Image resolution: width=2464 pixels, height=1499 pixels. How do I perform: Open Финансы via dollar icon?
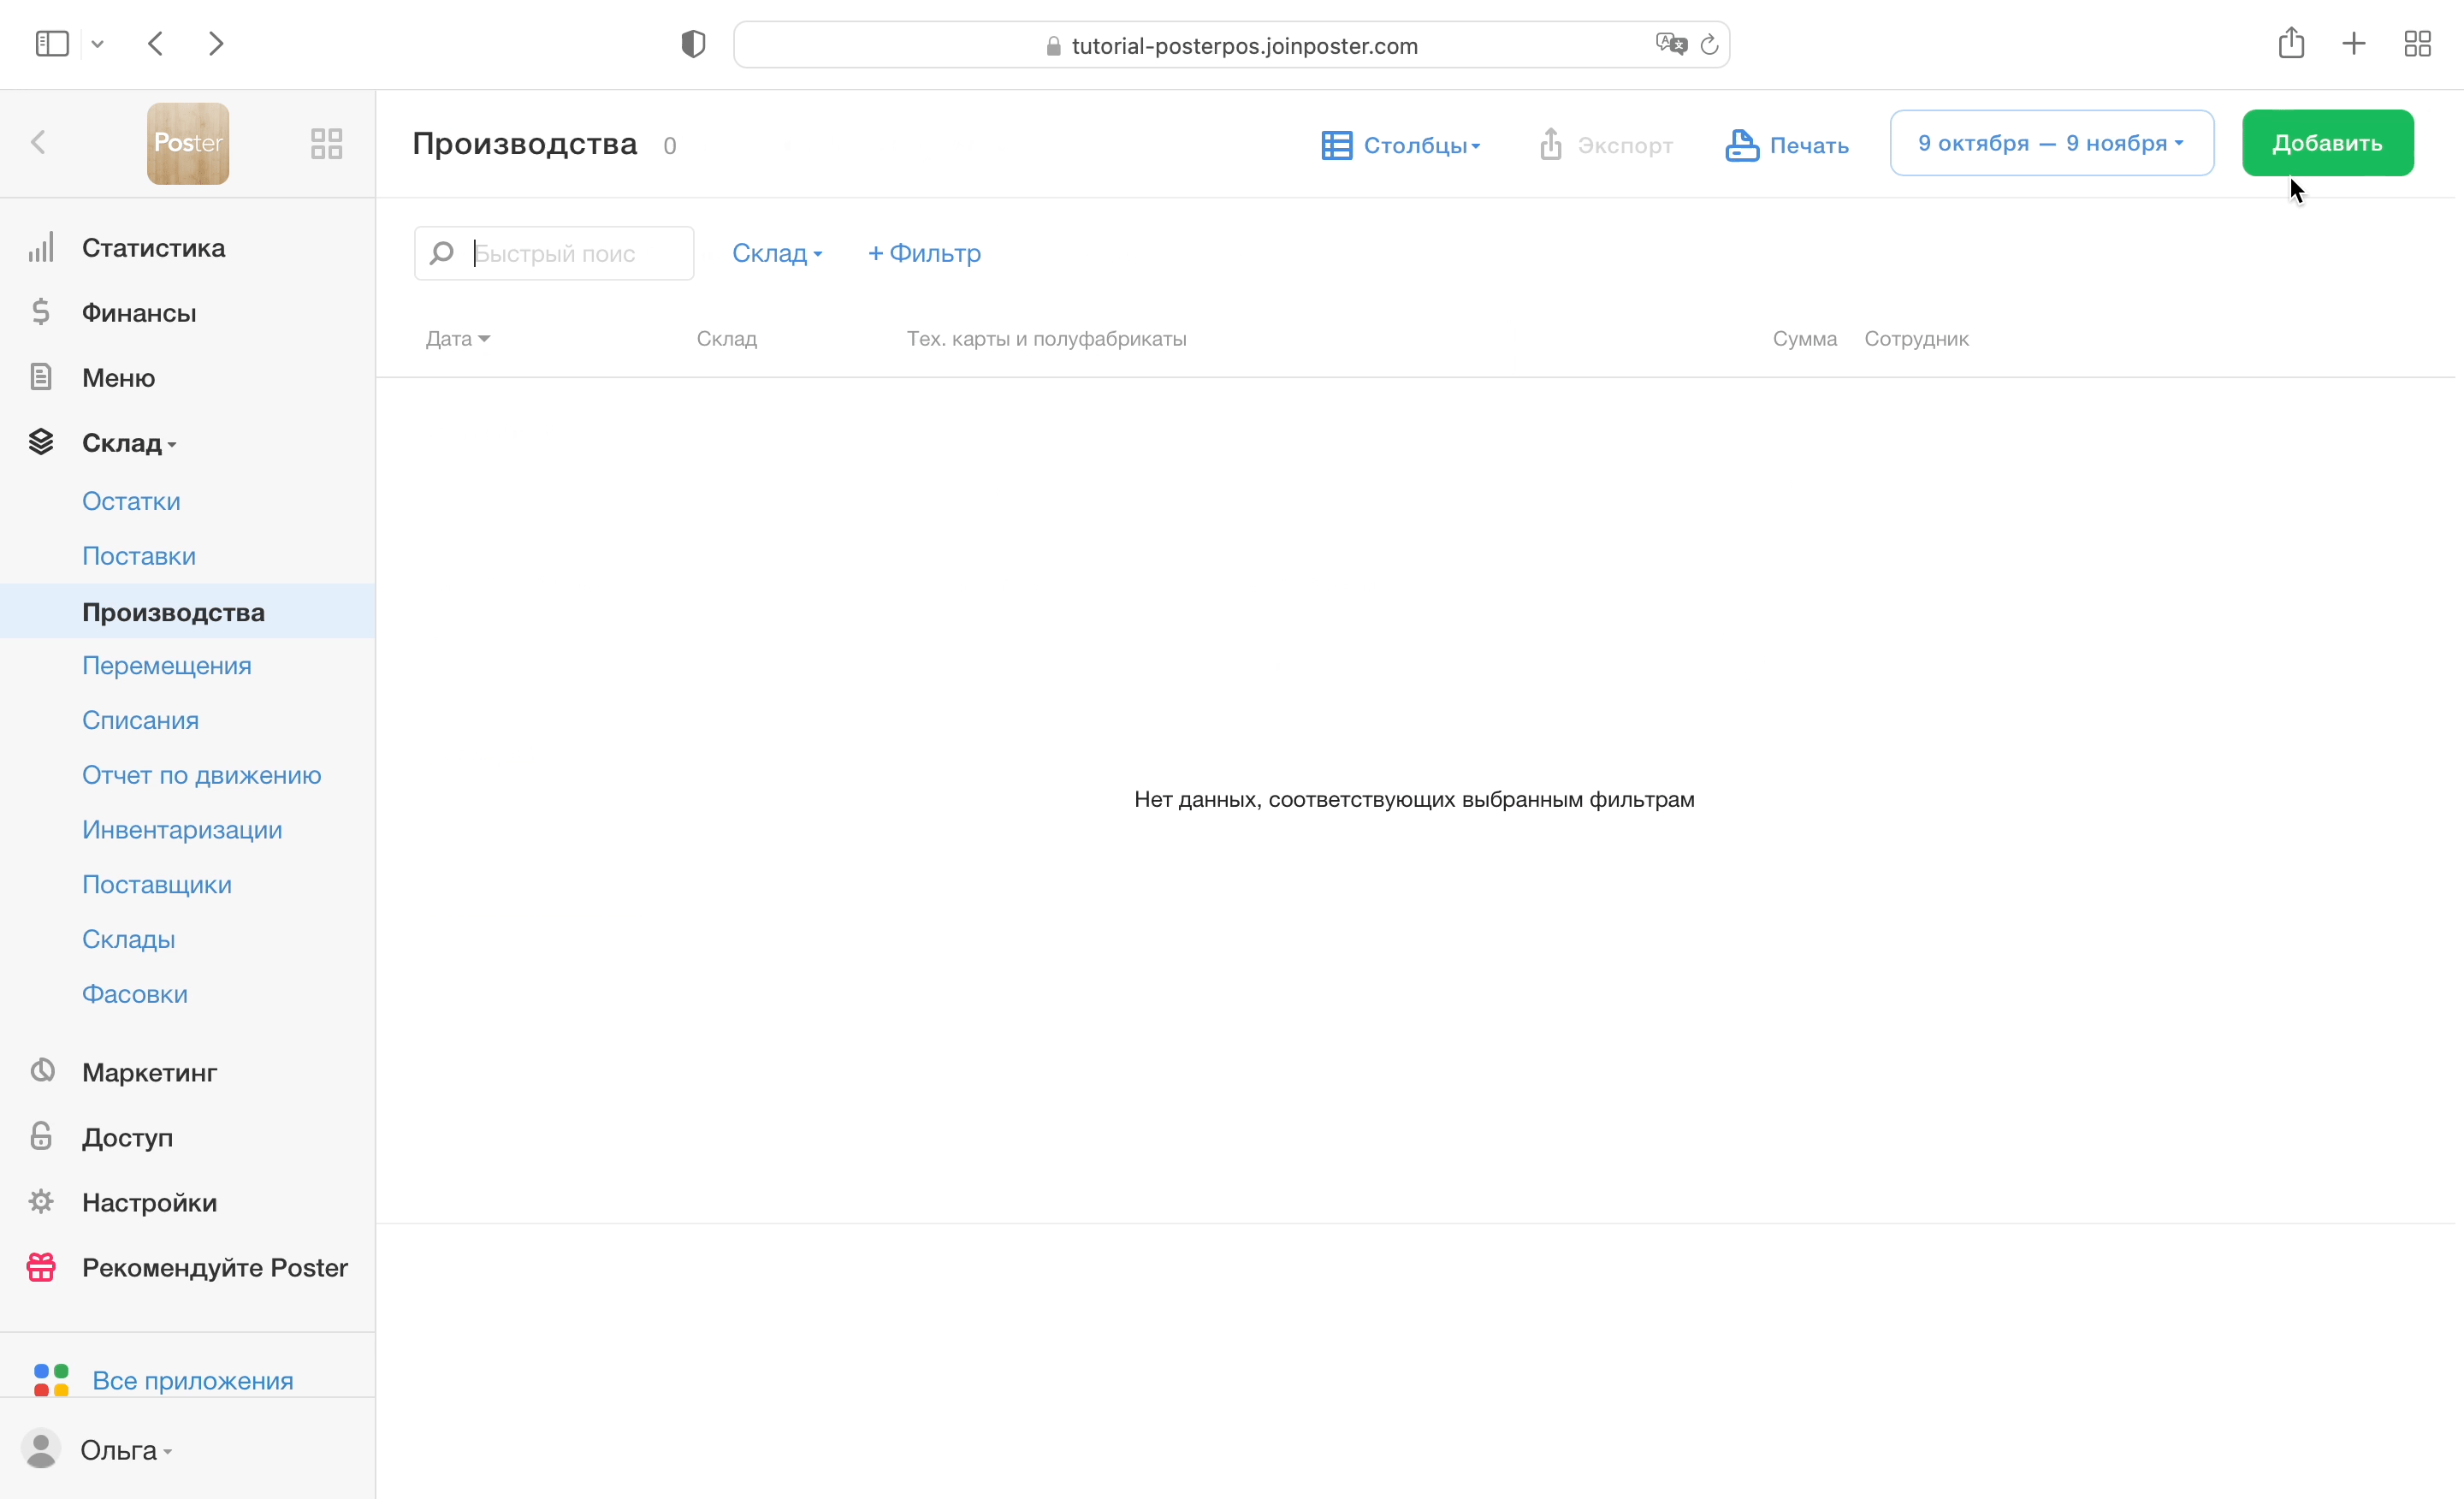(x=41, y=312)
